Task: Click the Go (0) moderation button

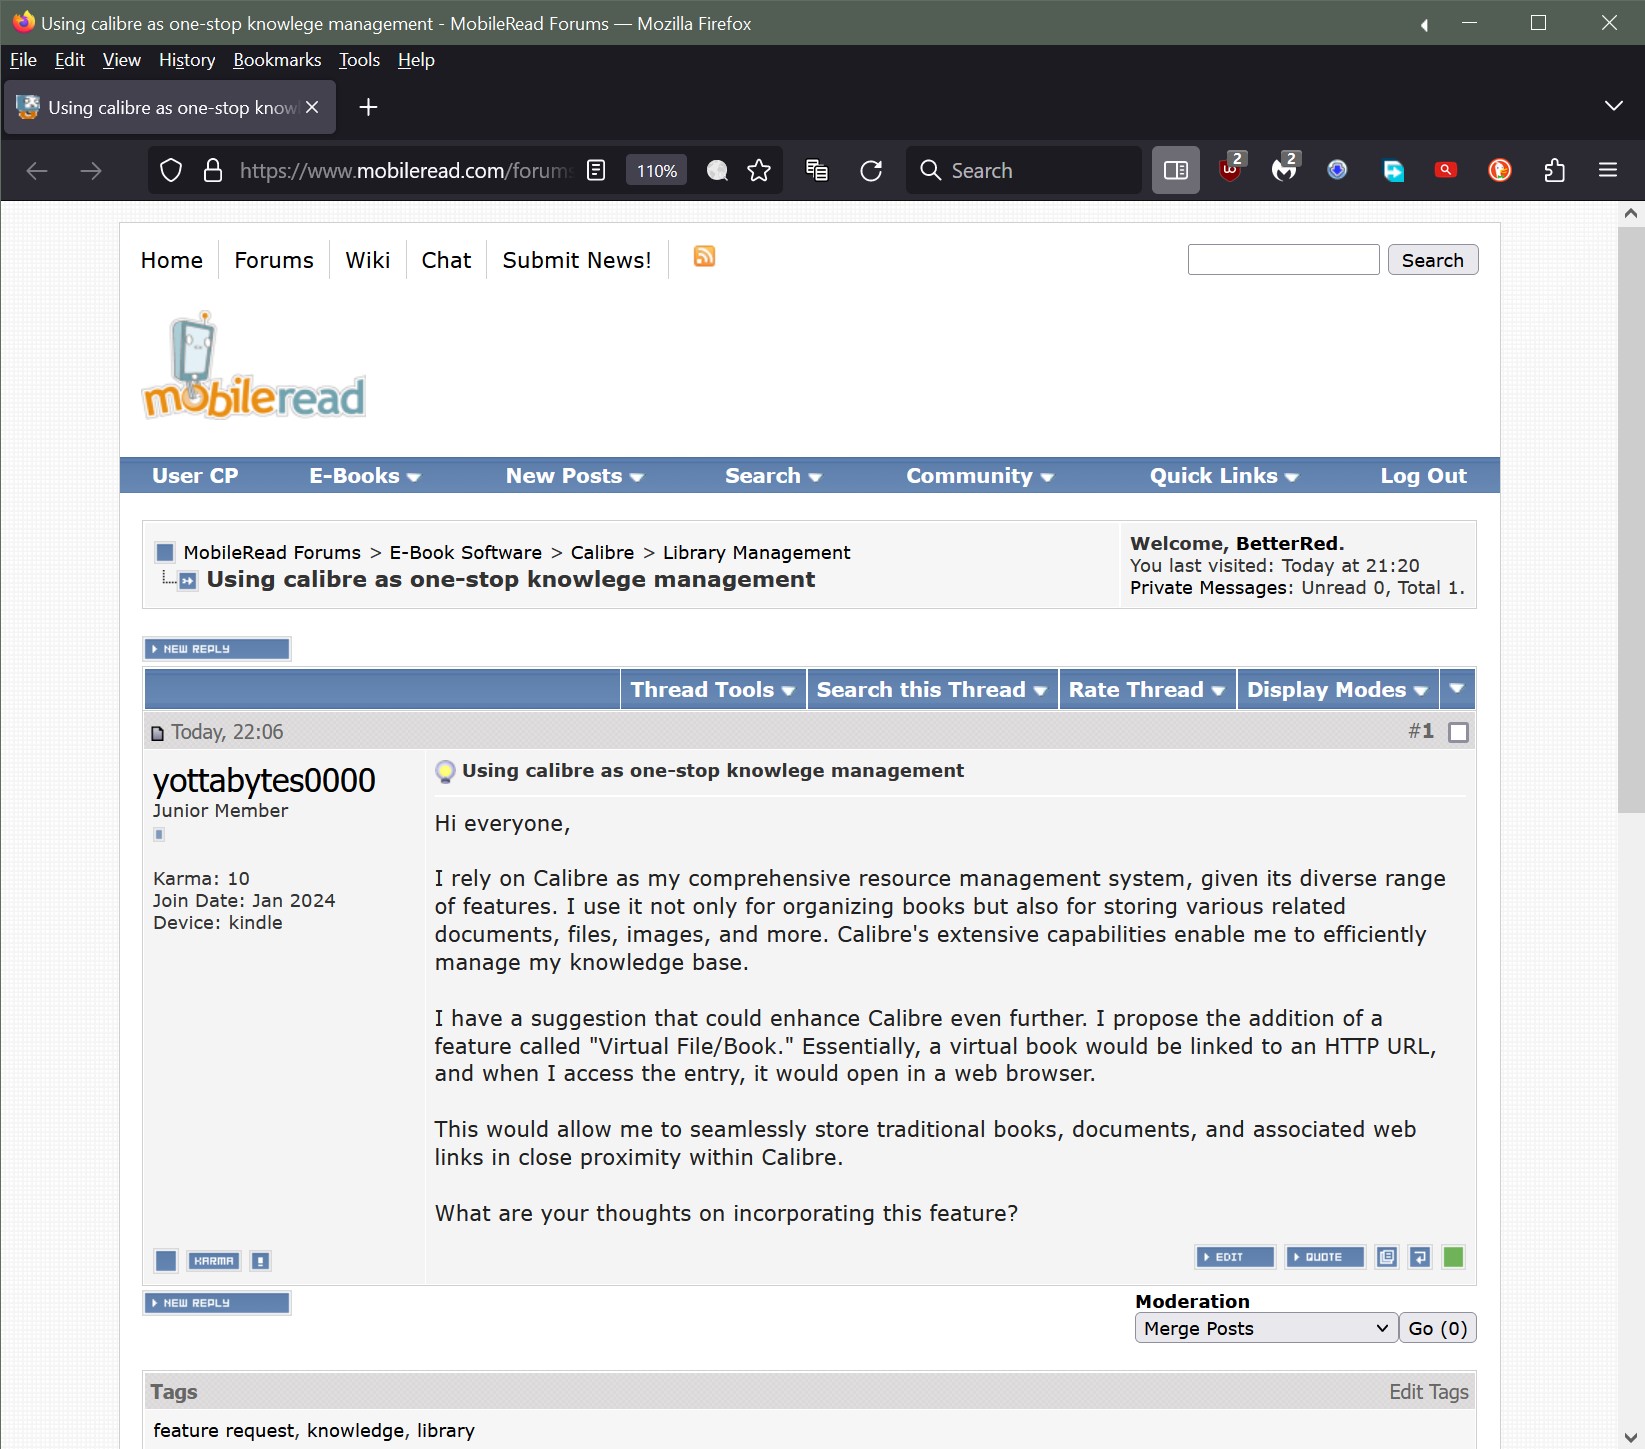Action: click(1437, 1328)
